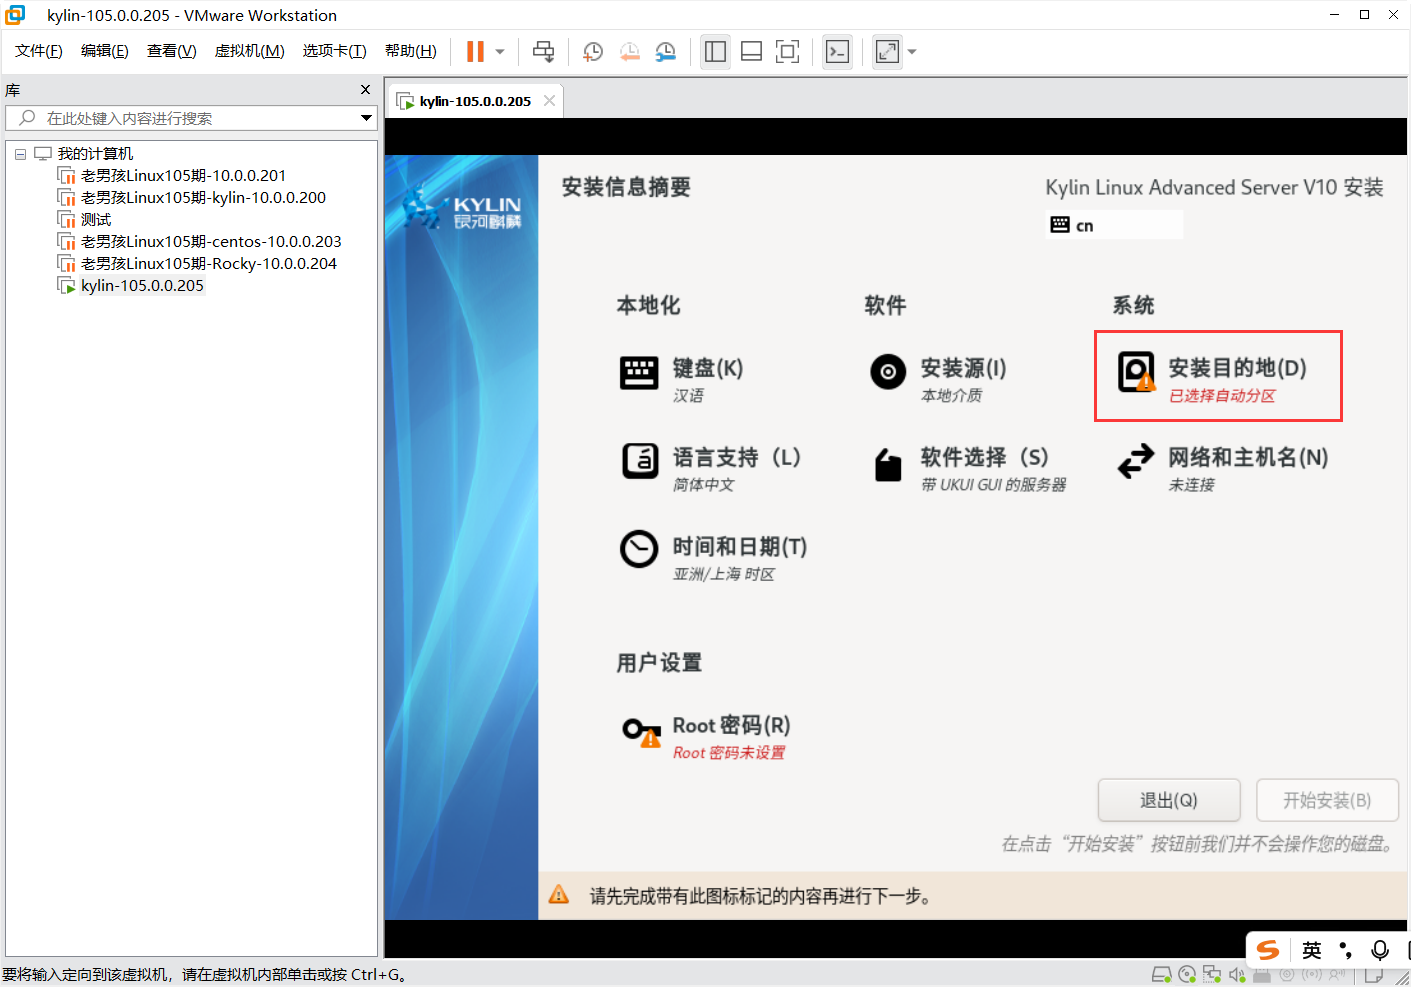Open the 编辑(E) menu

click(x=104, y=51)
